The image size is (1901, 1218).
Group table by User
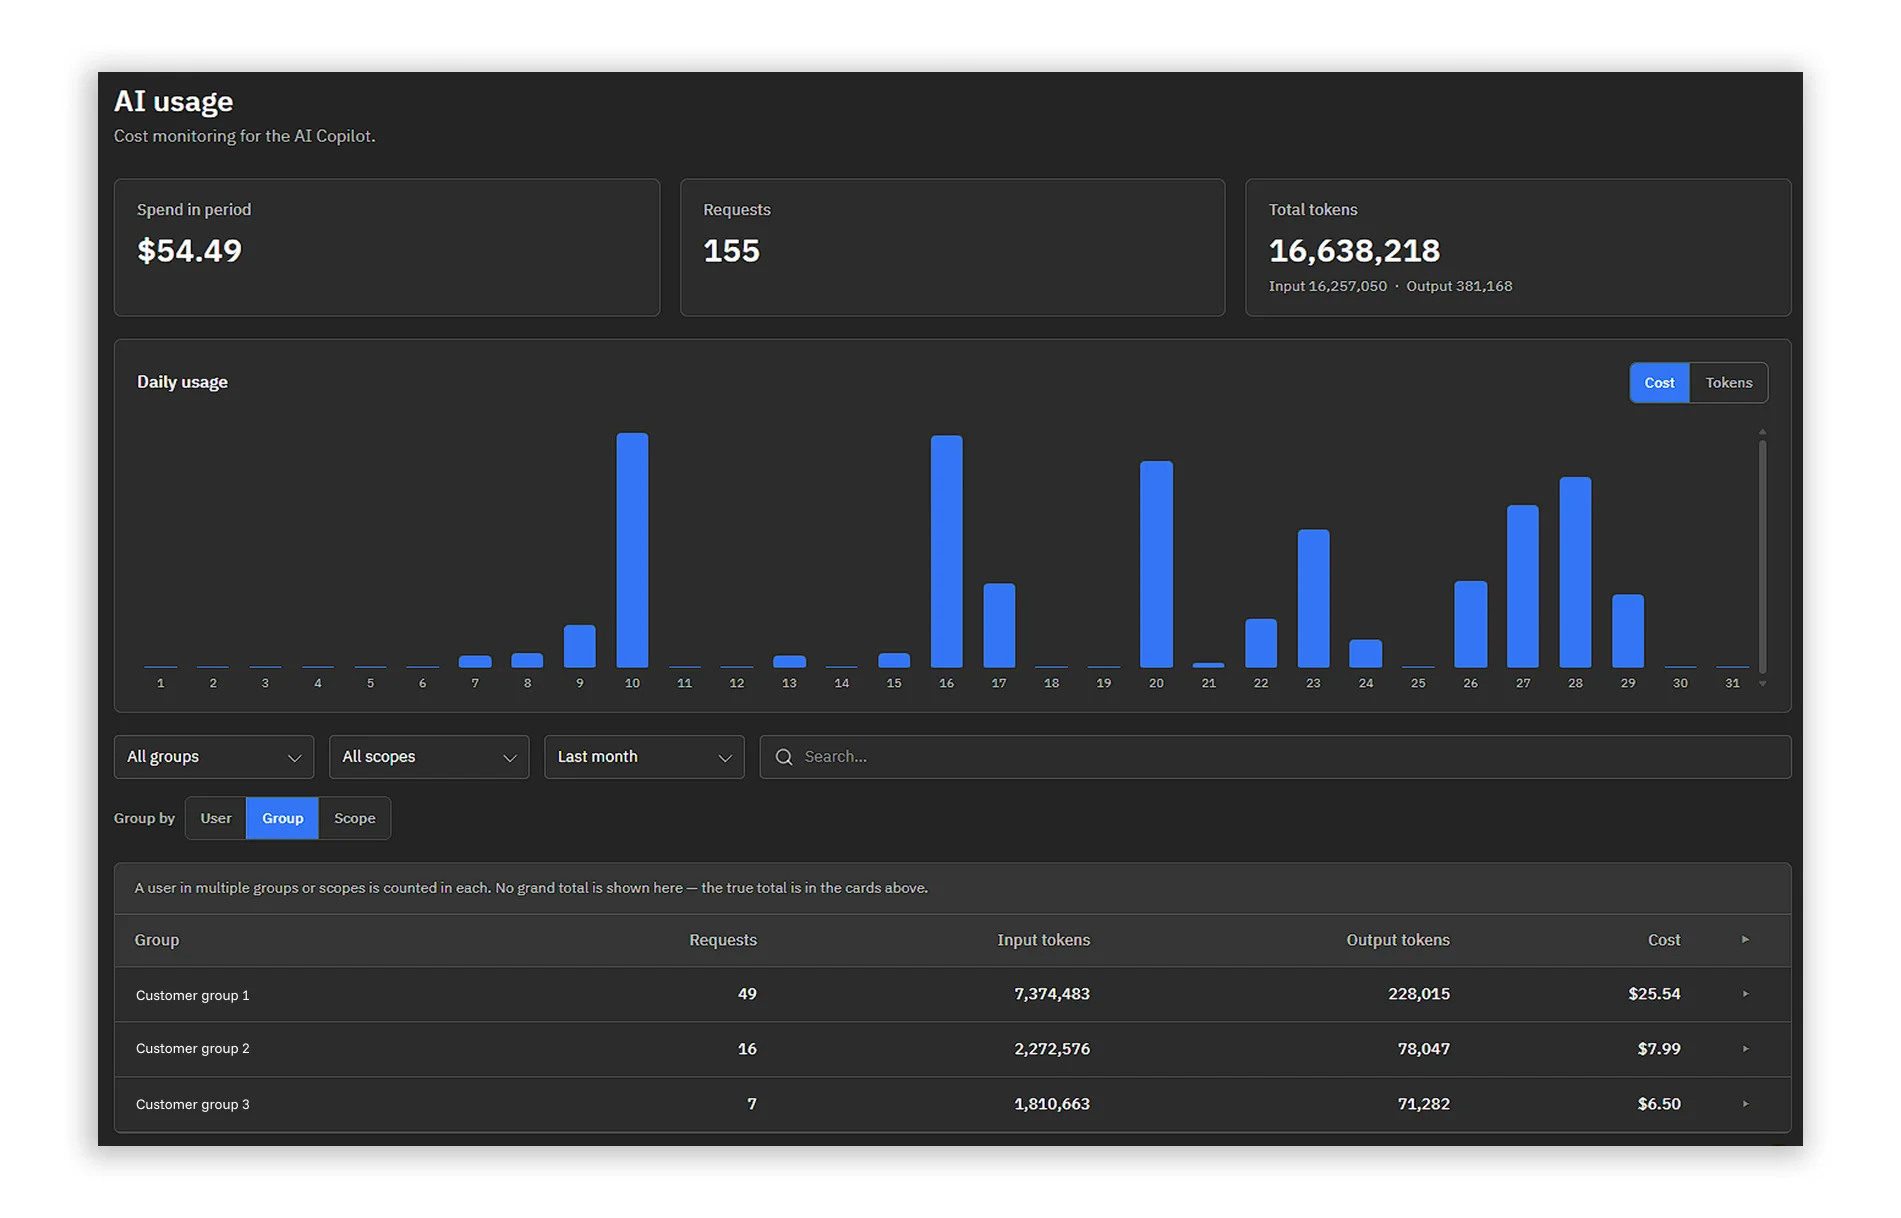click(215, 818)
